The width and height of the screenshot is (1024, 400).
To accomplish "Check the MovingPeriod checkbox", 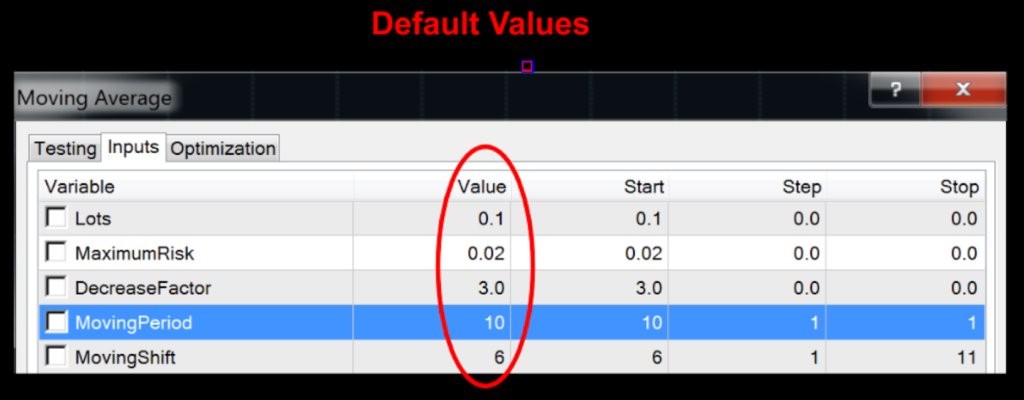I will pyautogui.click(x=57, y=322).
